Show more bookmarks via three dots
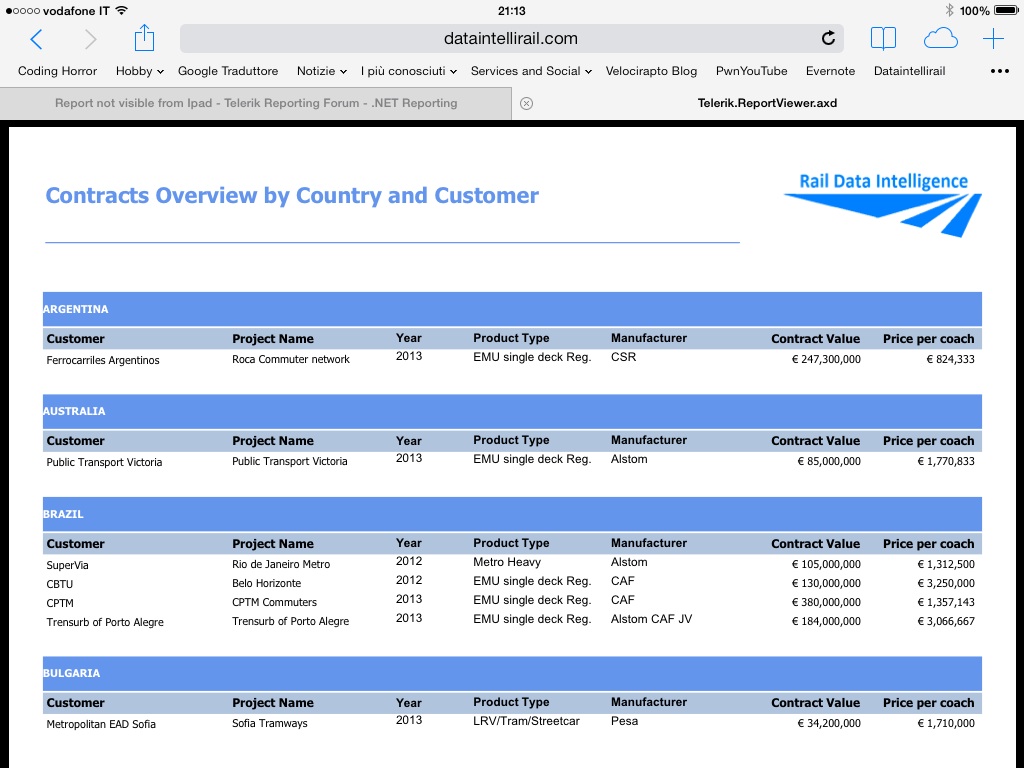This screenshot has height=768, width=1024. tap(999, 71)
